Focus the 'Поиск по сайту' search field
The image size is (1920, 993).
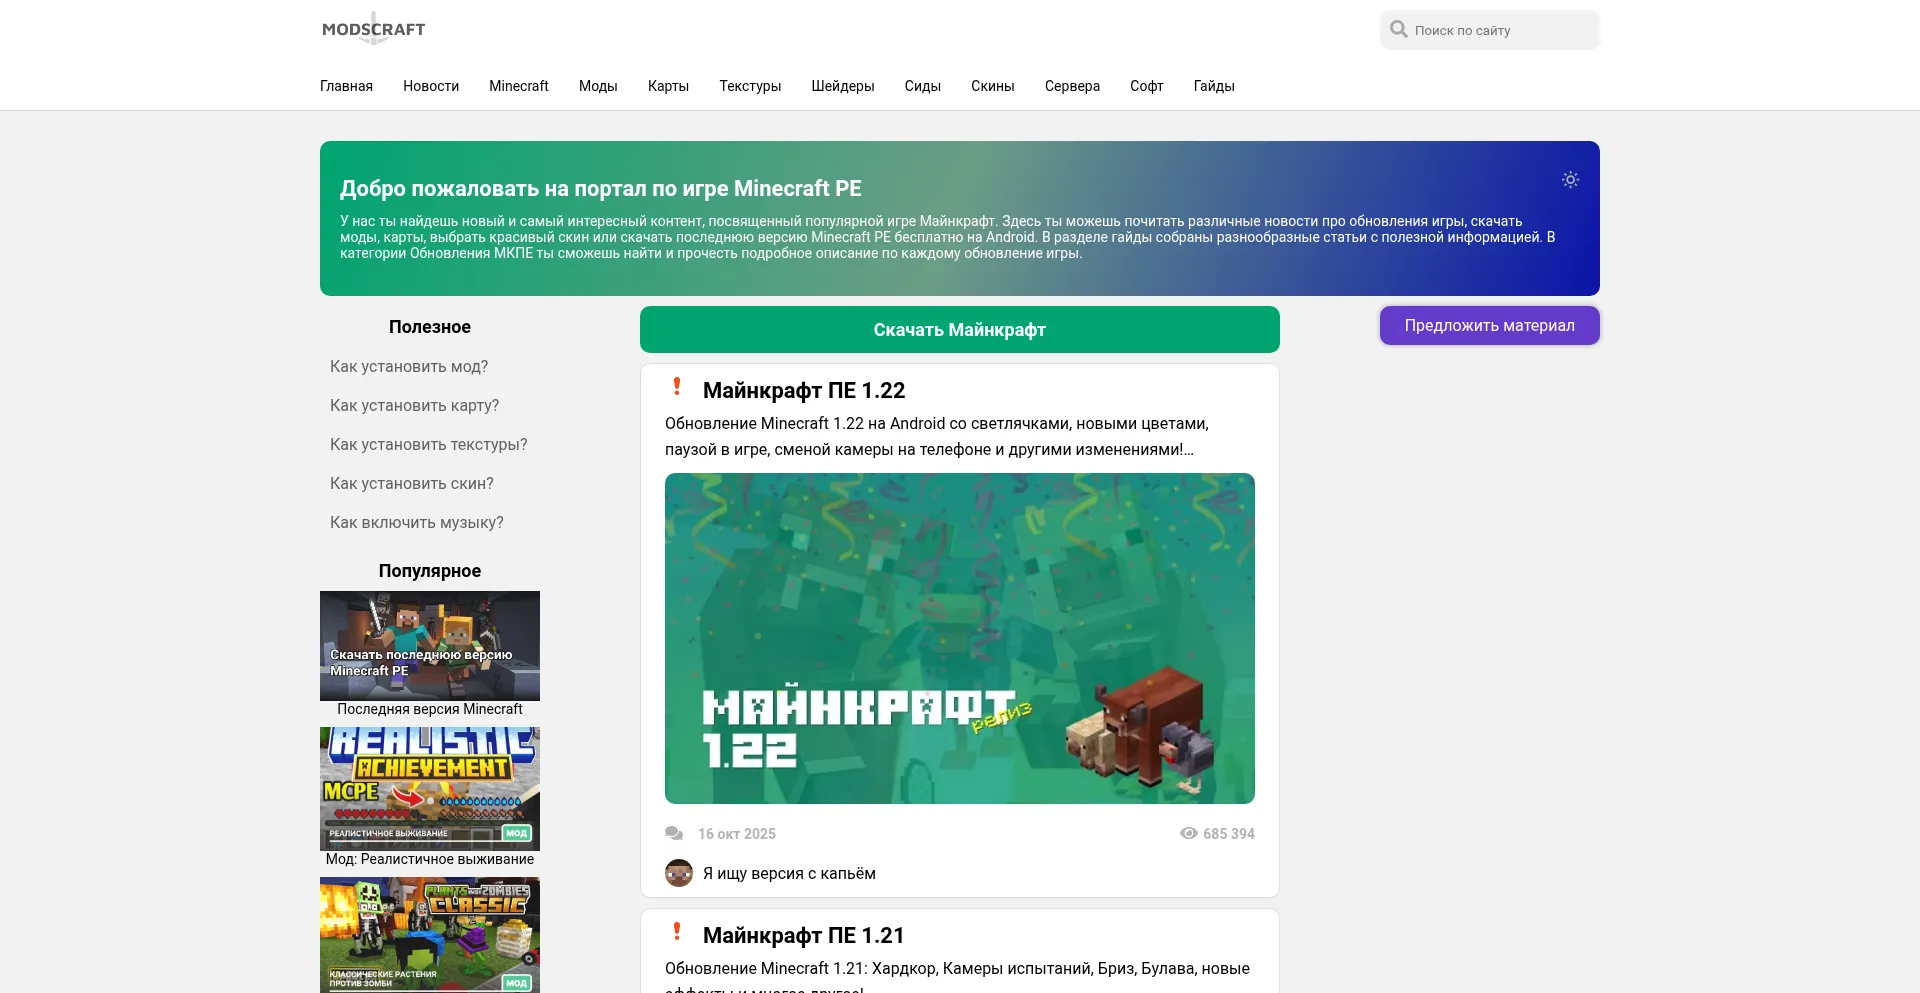coord(1490,30)
